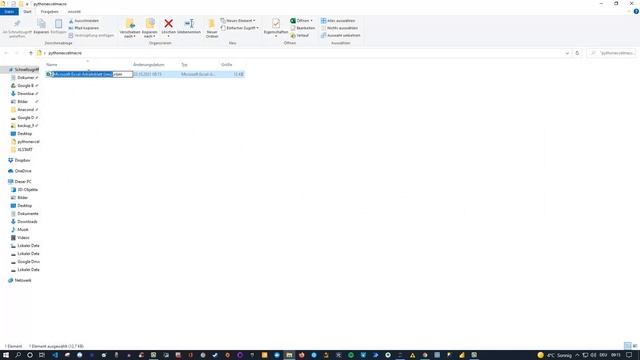Click Auswahl umkehren in ribbon
The image size is (640, 360).
tap(340, 35)
